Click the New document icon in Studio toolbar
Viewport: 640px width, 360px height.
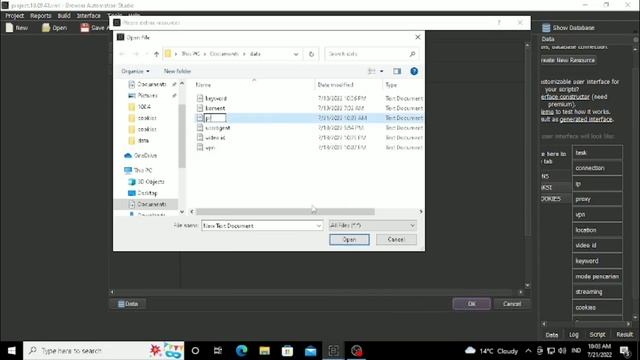point(9,27)
